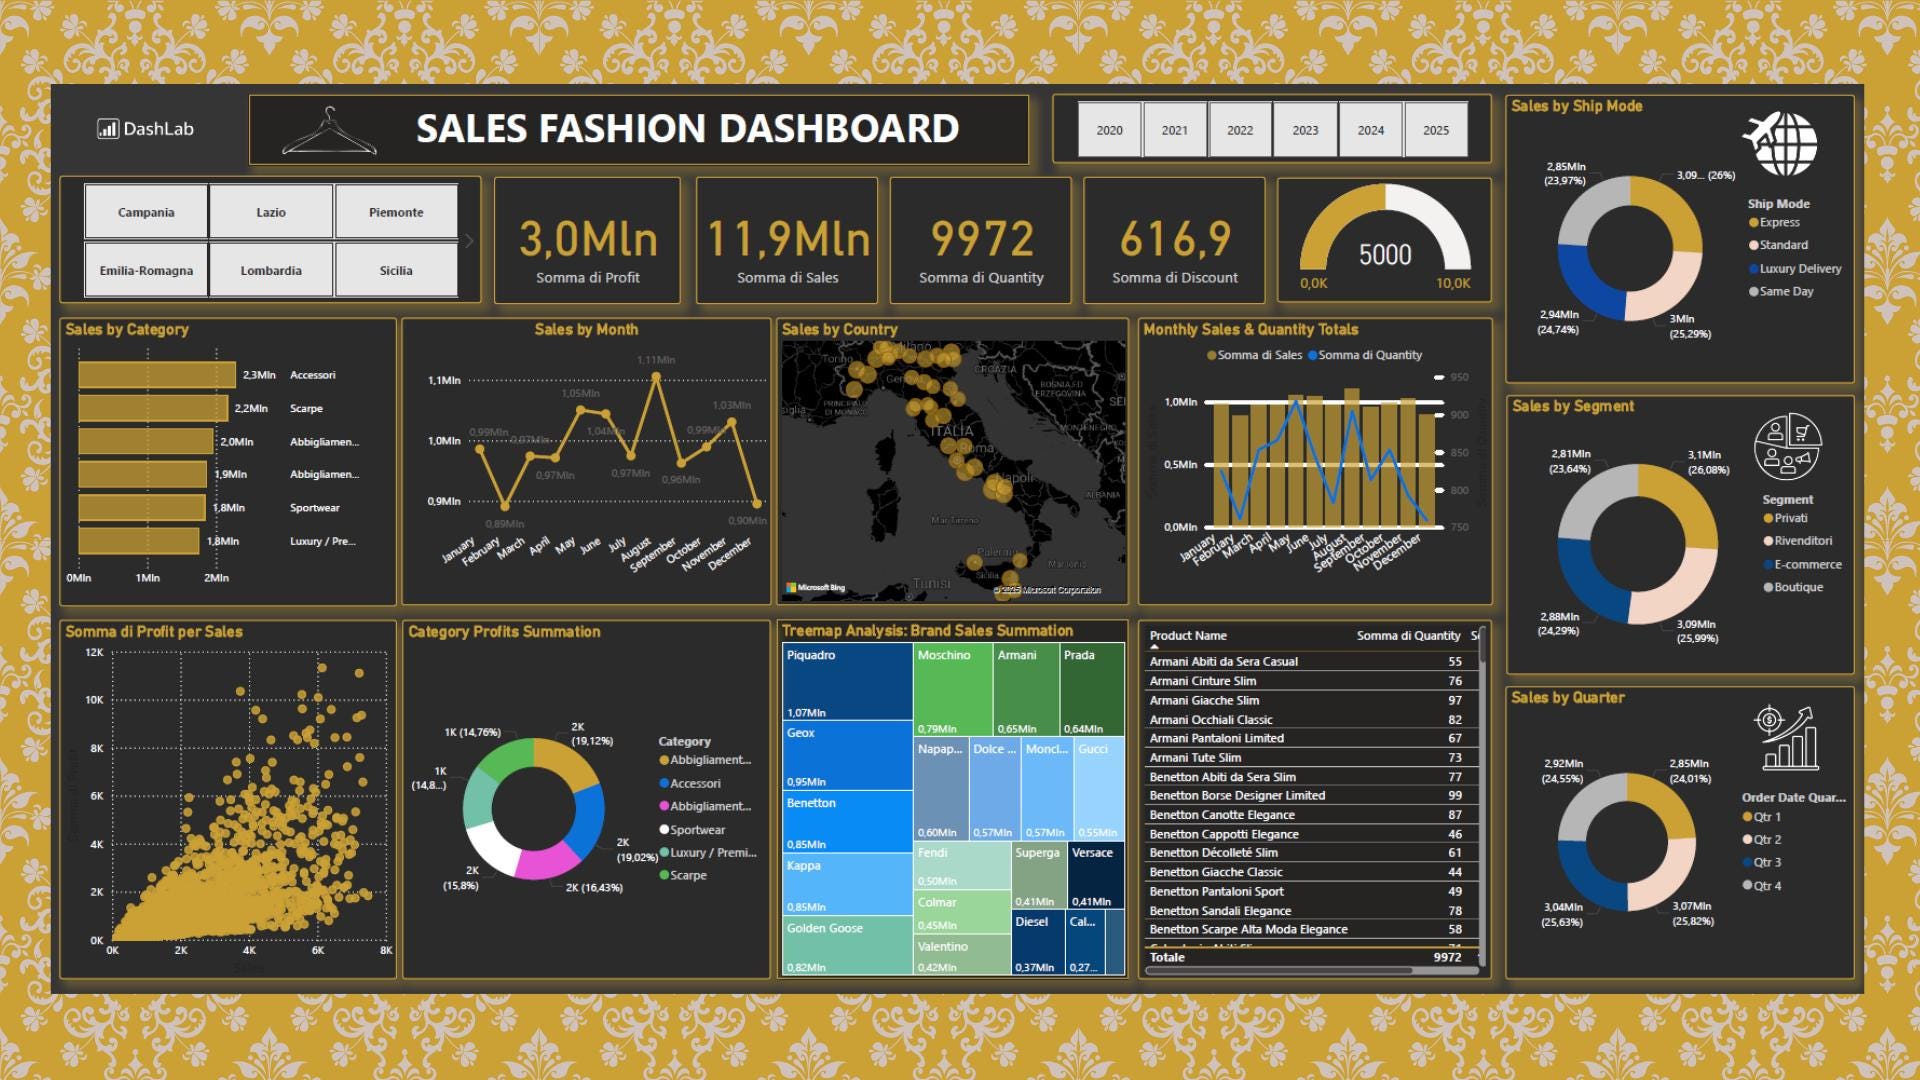
Task: Select Geox tile in treemap
Action: pyautogui.click(x=848, y=756)
